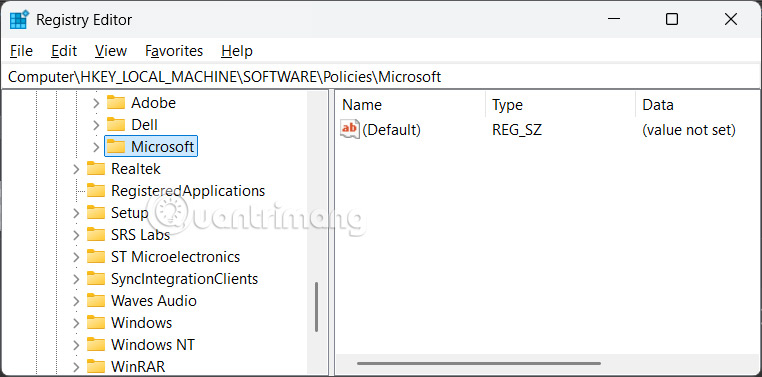Expand the SyncIntegrationClients key
762x377 pixels.
pyautogui.click(x=76, y=279)
